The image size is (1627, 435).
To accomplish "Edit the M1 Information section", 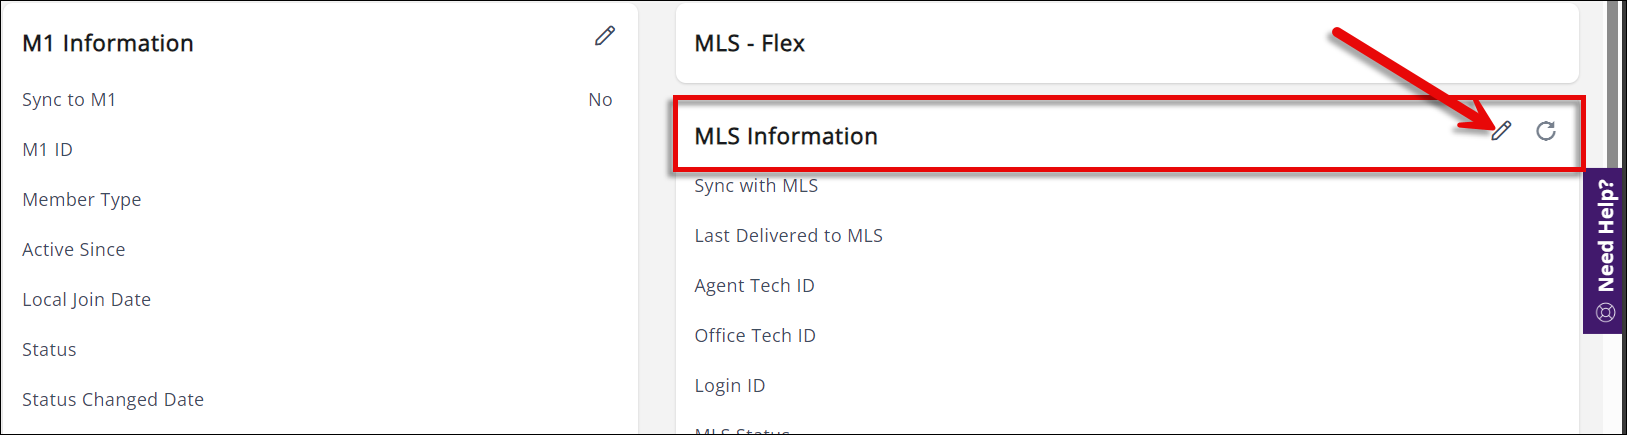I will click(605, 37).
